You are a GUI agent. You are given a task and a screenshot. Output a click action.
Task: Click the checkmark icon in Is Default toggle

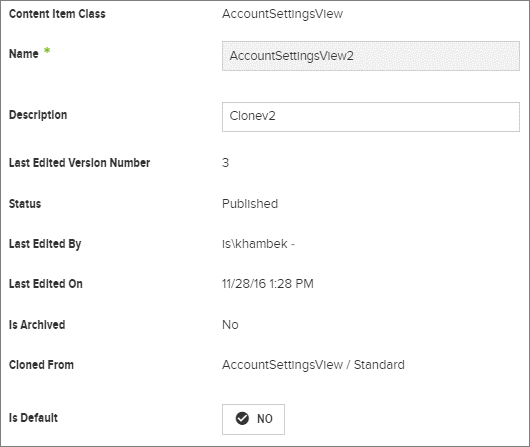click(x=242, y=418)
